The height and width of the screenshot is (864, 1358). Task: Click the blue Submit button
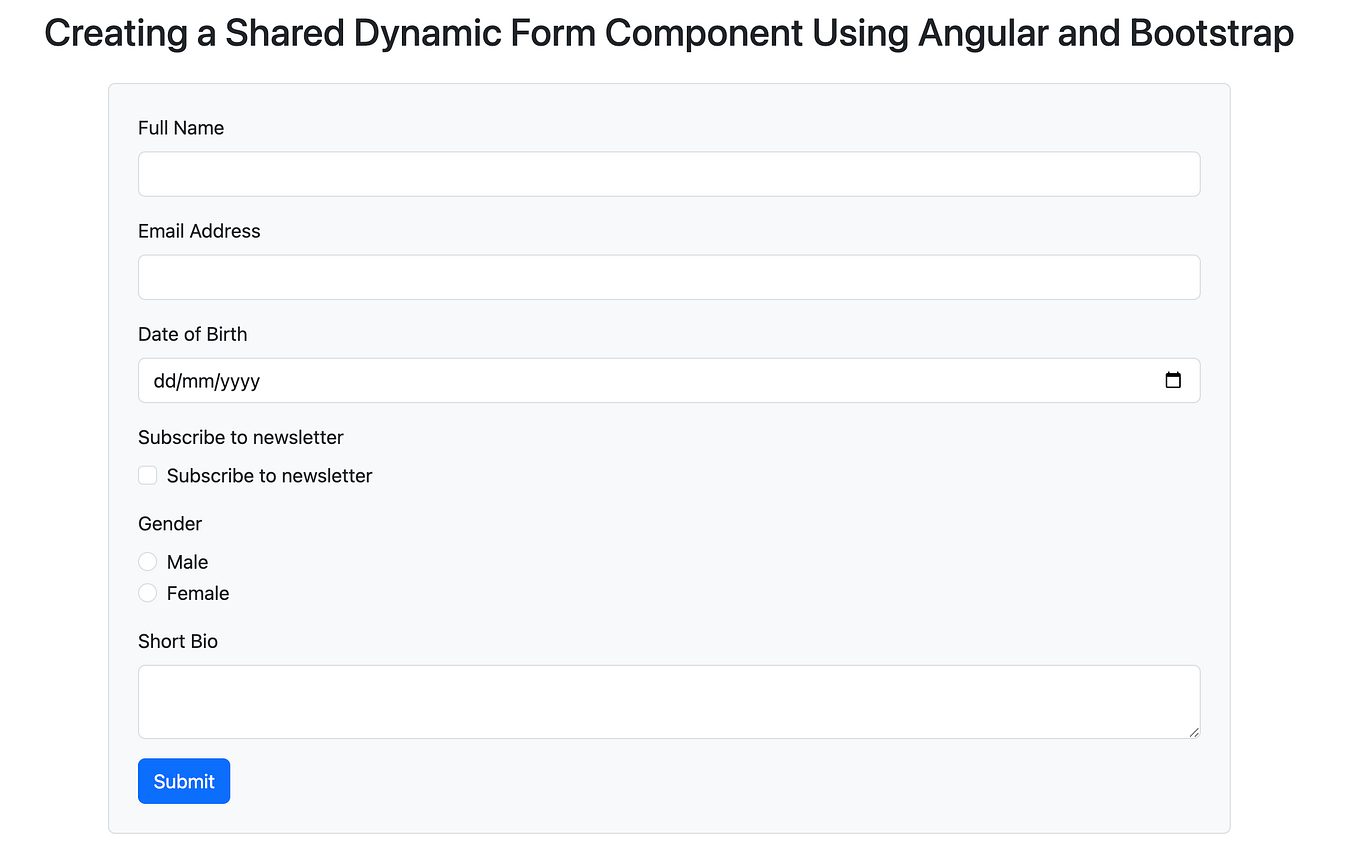(184, 781)
